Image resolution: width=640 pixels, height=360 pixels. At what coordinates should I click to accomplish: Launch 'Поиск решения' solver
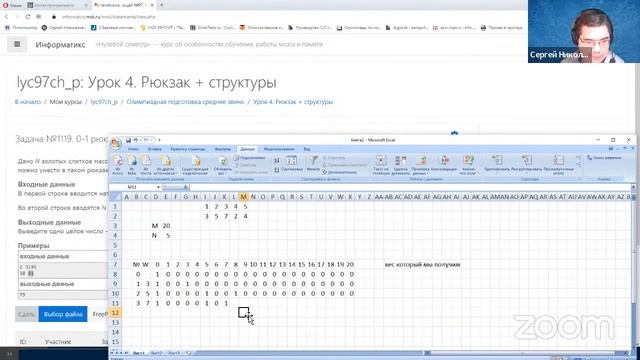click(x=604, y=158)
